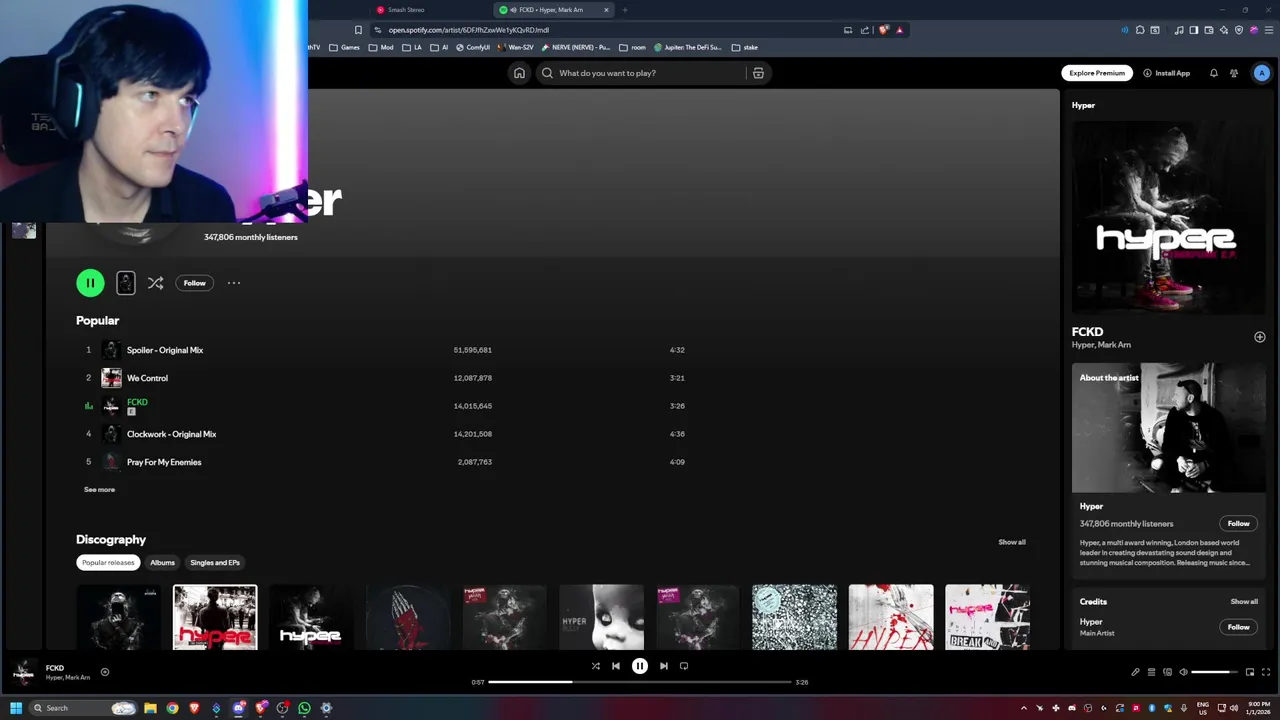Open the Friend Activity icon
The width and height of the screenshot is (1280, 720).
pos(1234,73)
